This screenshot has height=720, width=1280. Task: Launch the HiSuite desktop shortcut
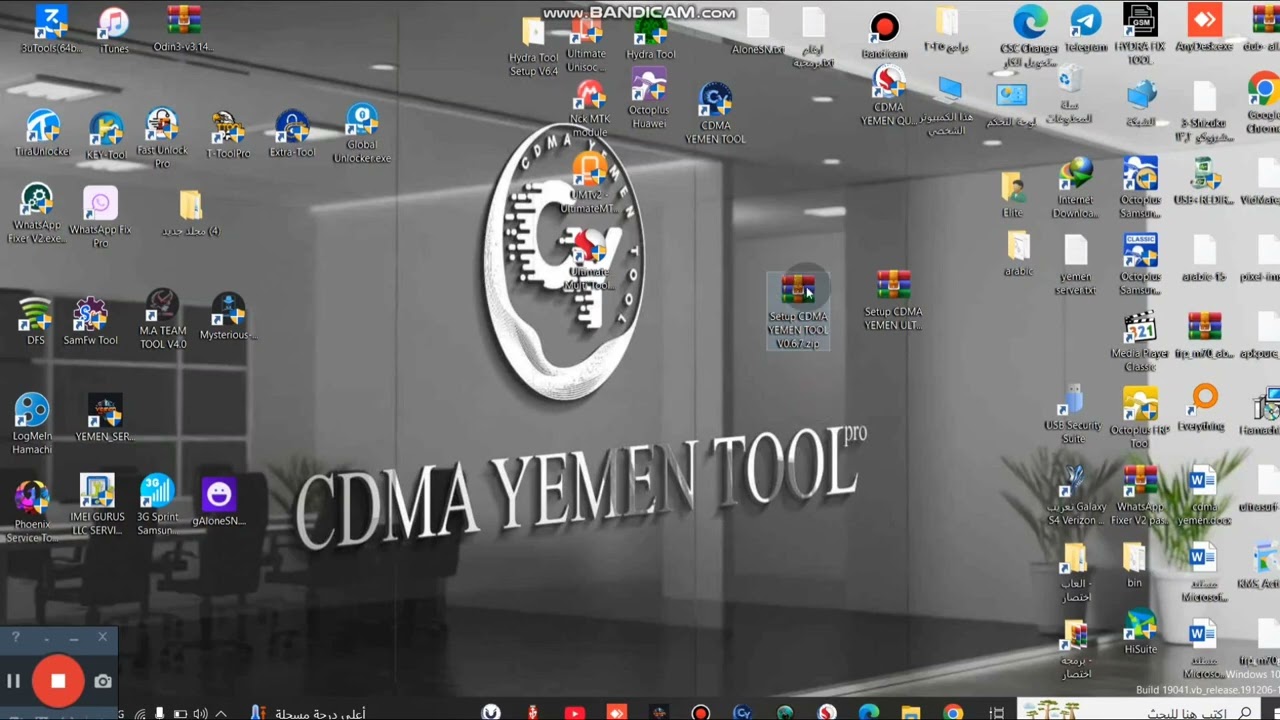[x=1140, y=631]
